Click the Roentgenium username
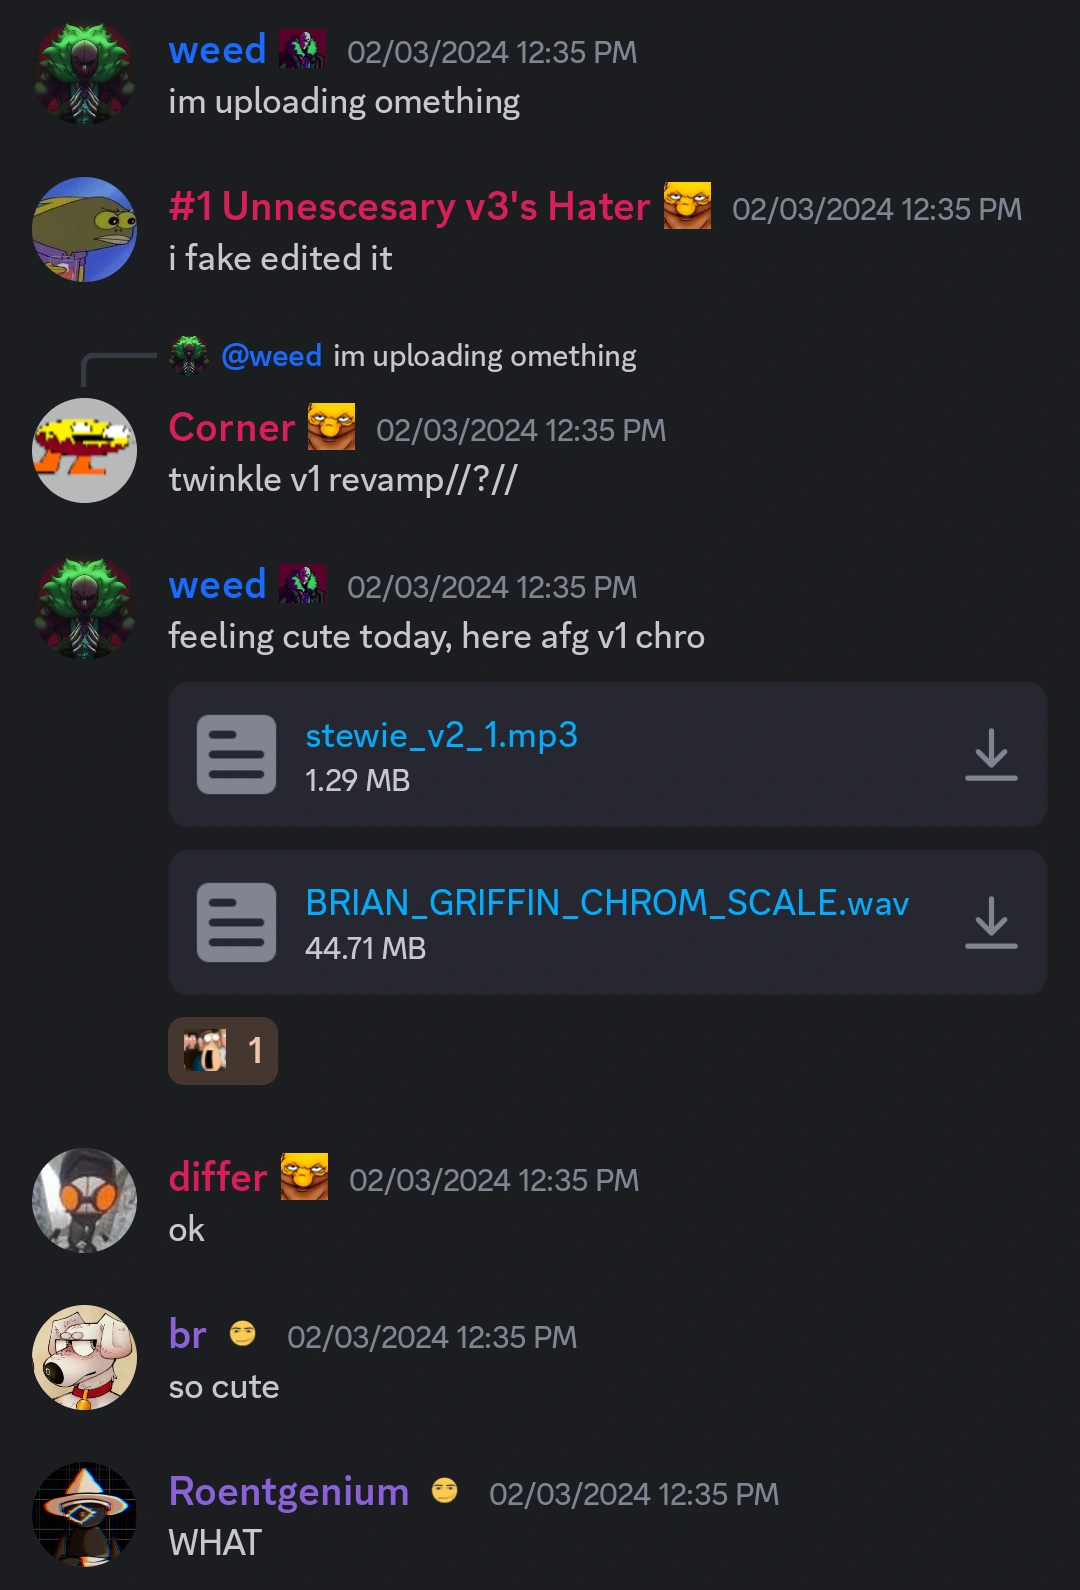Image resolution: width=1080 pixels, height=1590 pixels. (x=289, y=1491)
